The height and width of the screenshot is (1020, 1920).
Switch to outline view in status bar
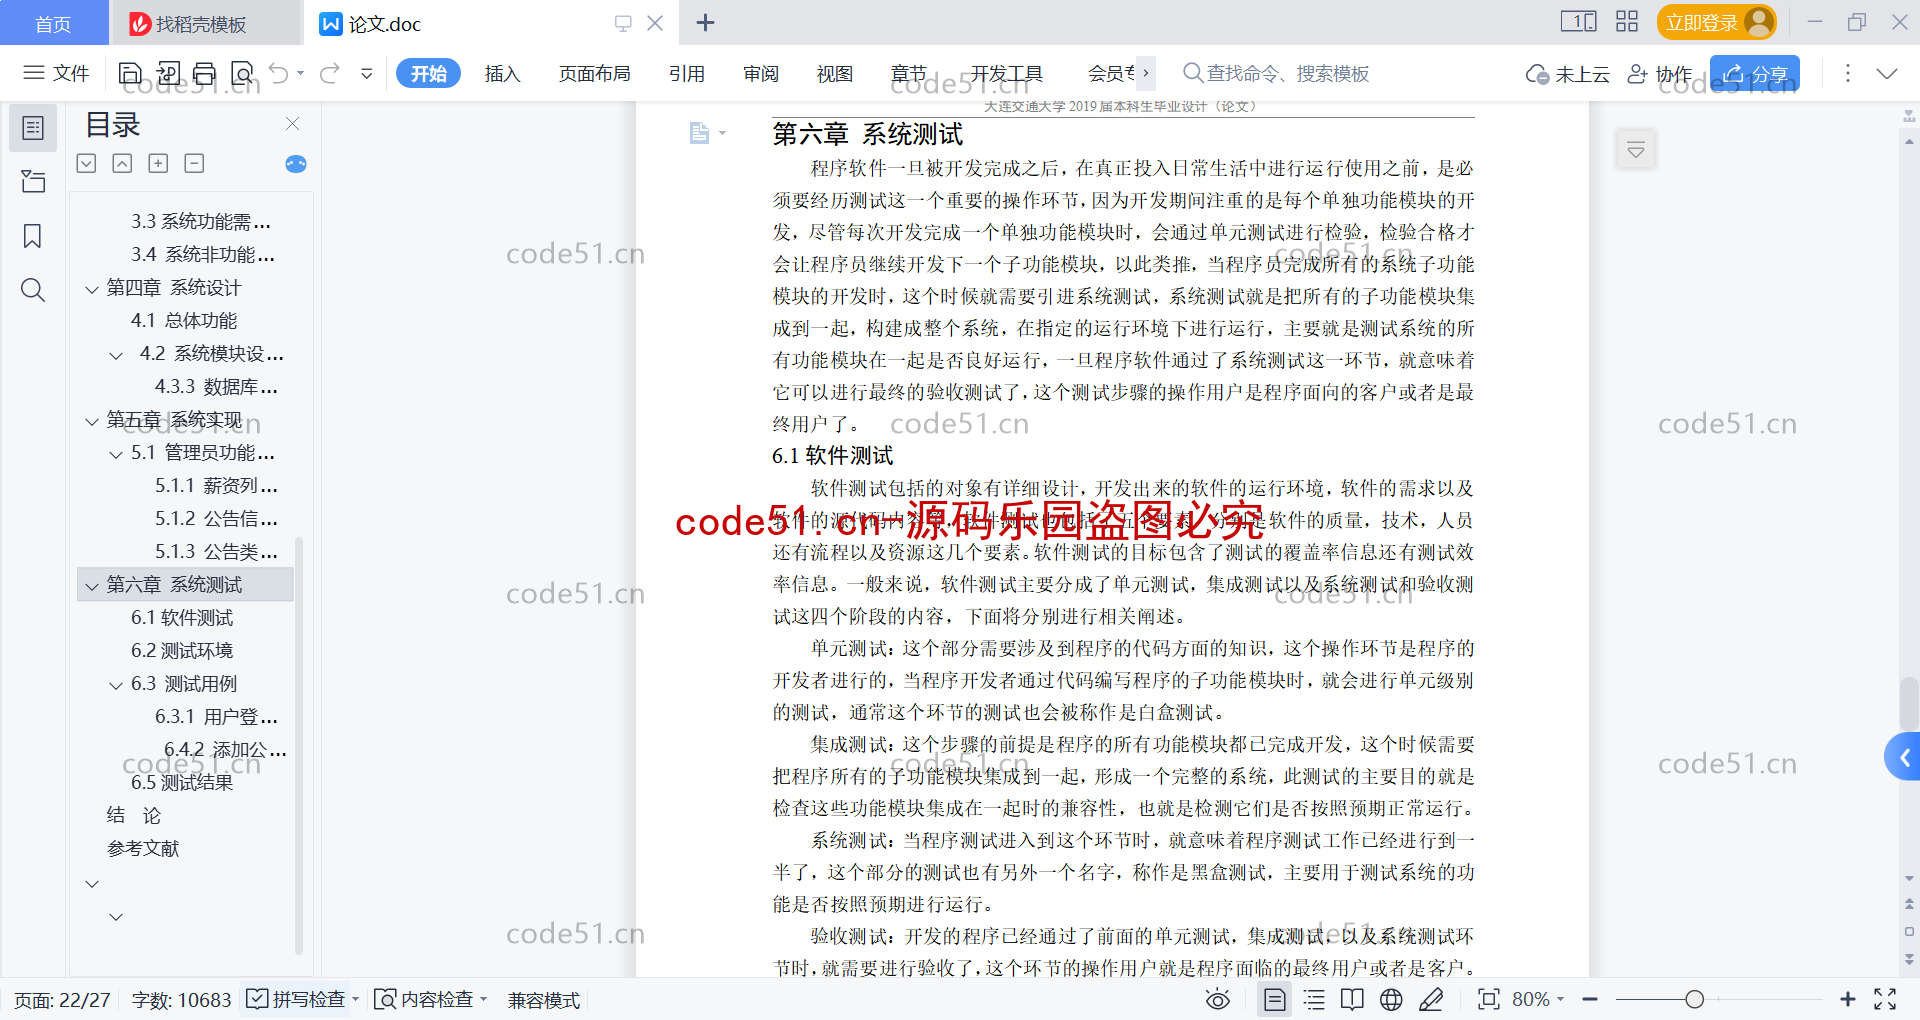tap(1314, 1000)
